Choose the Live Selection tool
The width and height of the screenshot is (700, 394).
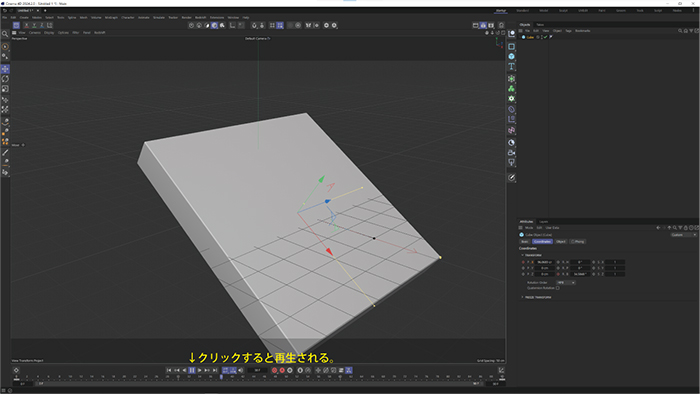[5, 46]
